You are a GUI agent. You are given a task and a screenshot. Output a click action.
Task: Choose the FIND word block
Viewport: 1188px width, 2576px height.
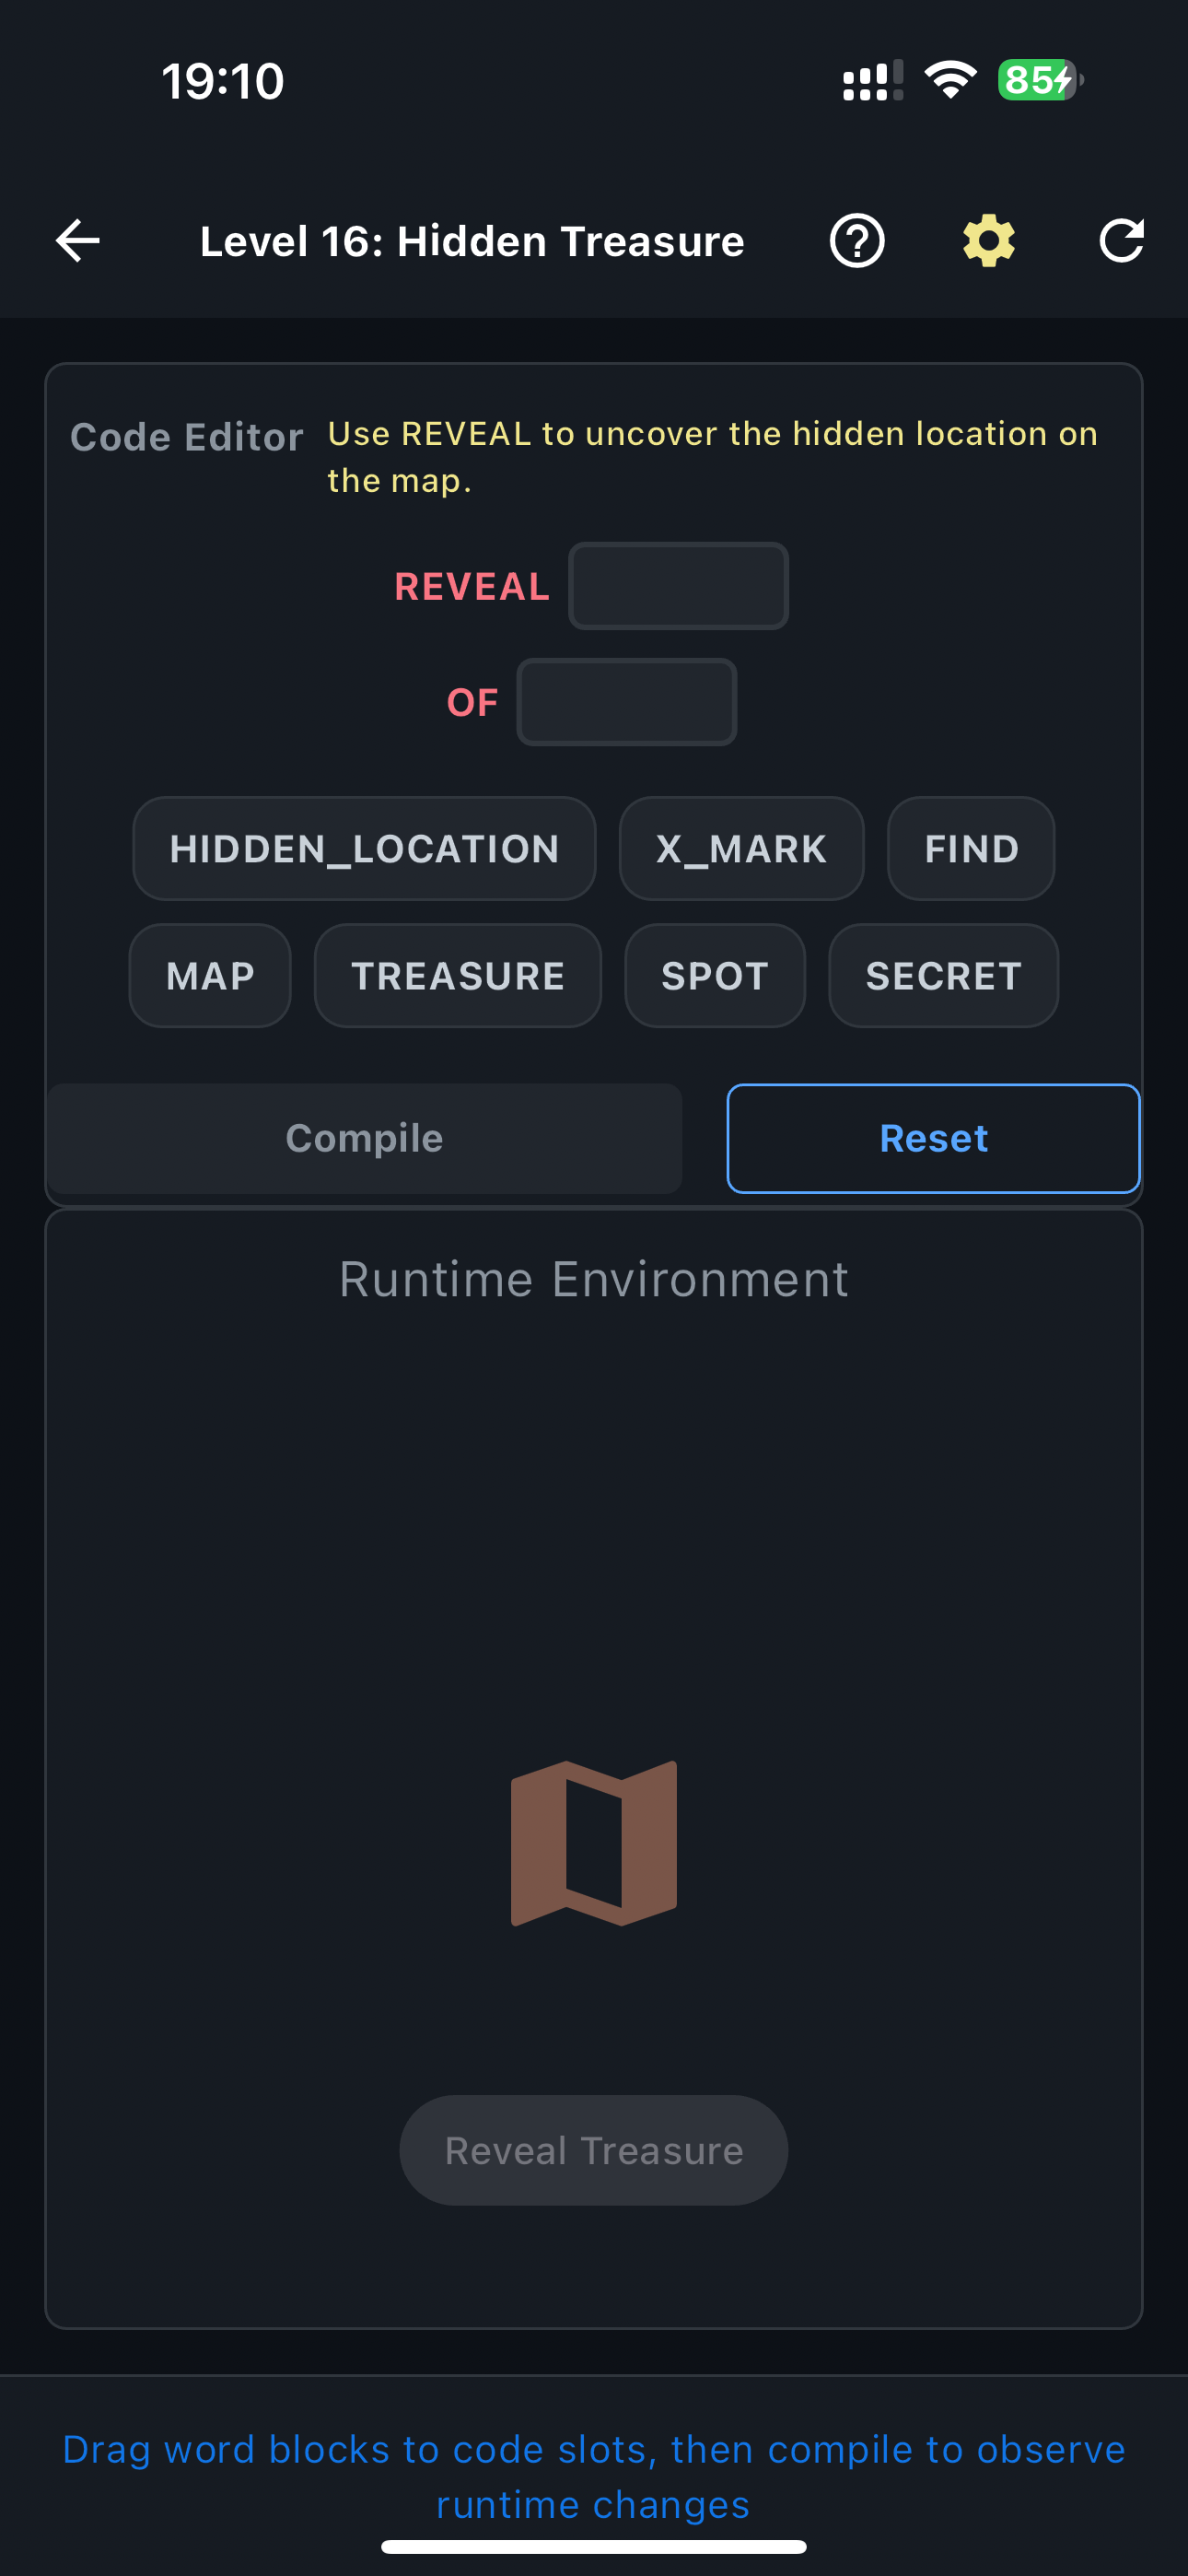(971, 849)
